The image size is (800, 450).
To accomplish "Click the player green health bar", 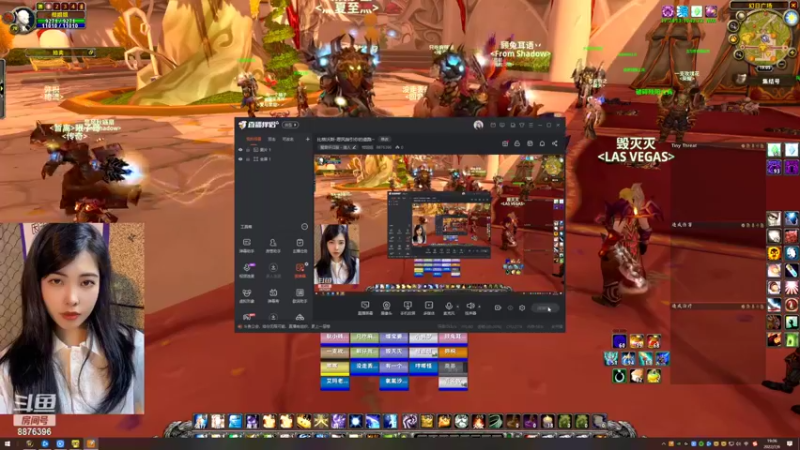I will click(x=61, y=20).
